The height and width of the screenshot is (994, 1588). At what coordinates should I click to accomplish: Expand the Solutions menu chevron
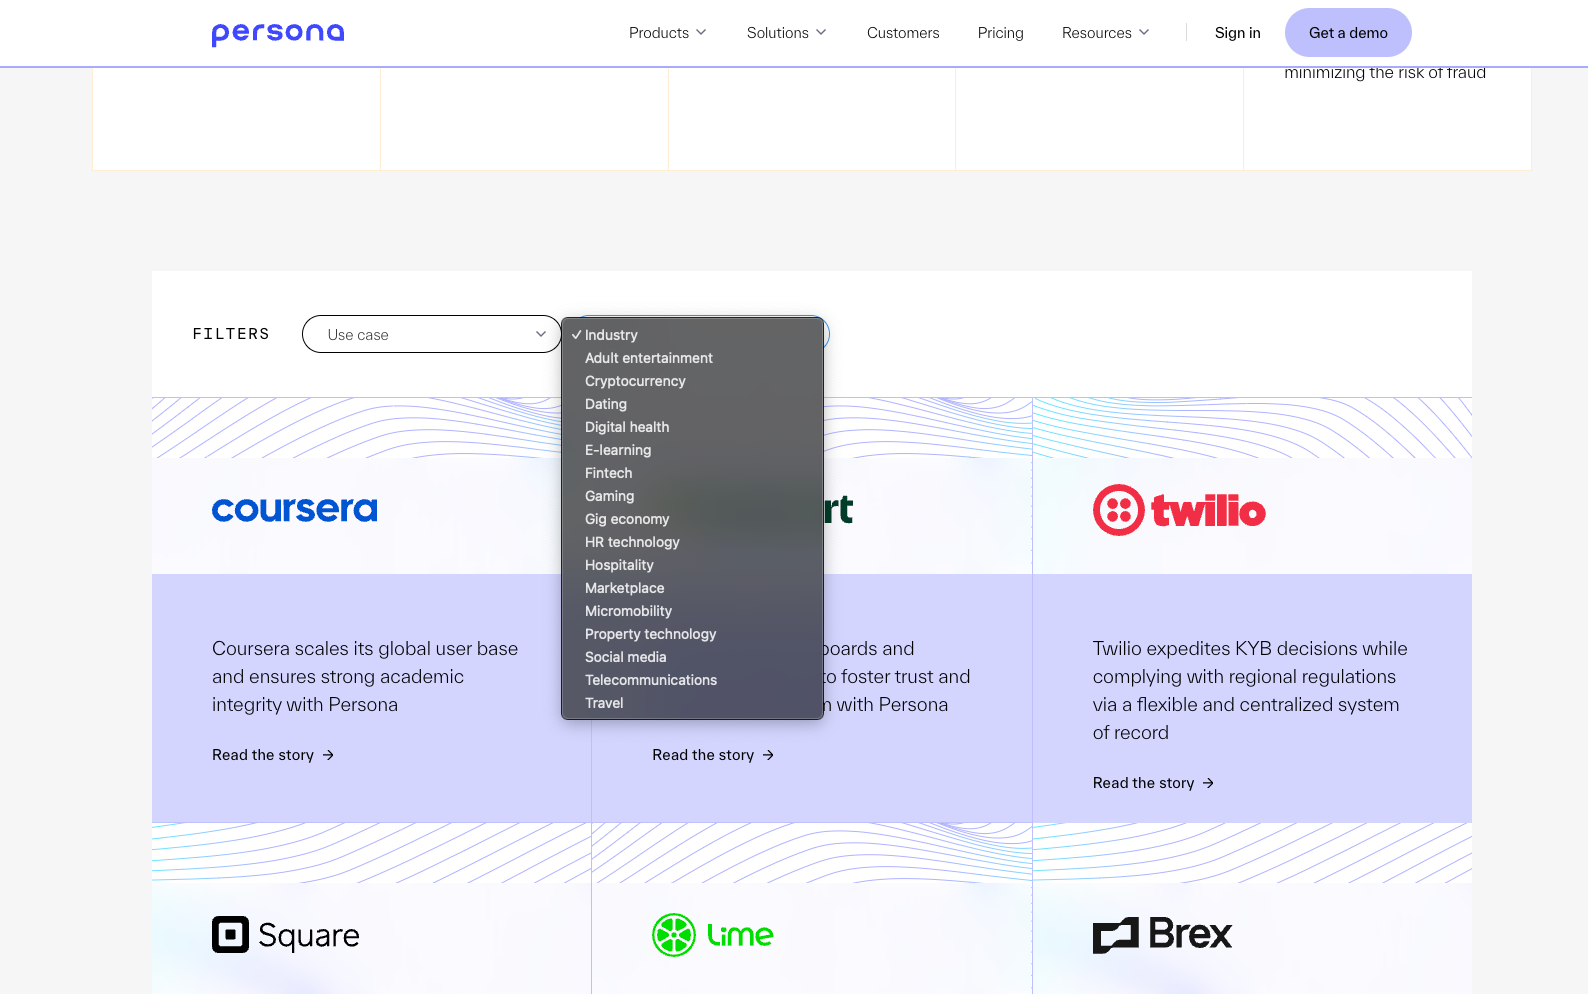click(x=821, y=33)
